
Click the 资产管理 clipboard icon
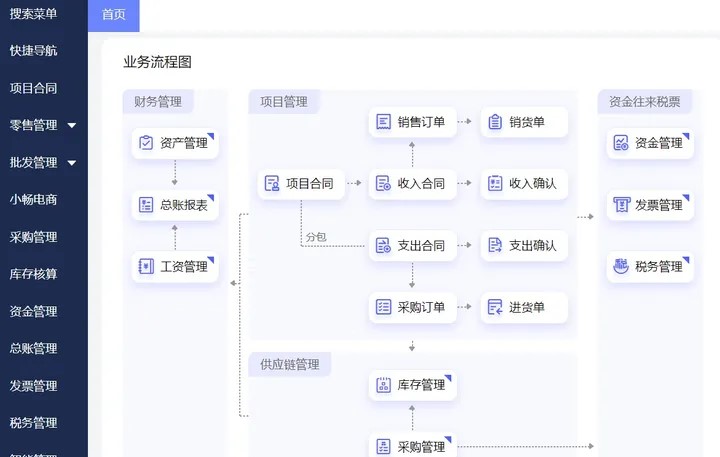(x=146, y=143)
